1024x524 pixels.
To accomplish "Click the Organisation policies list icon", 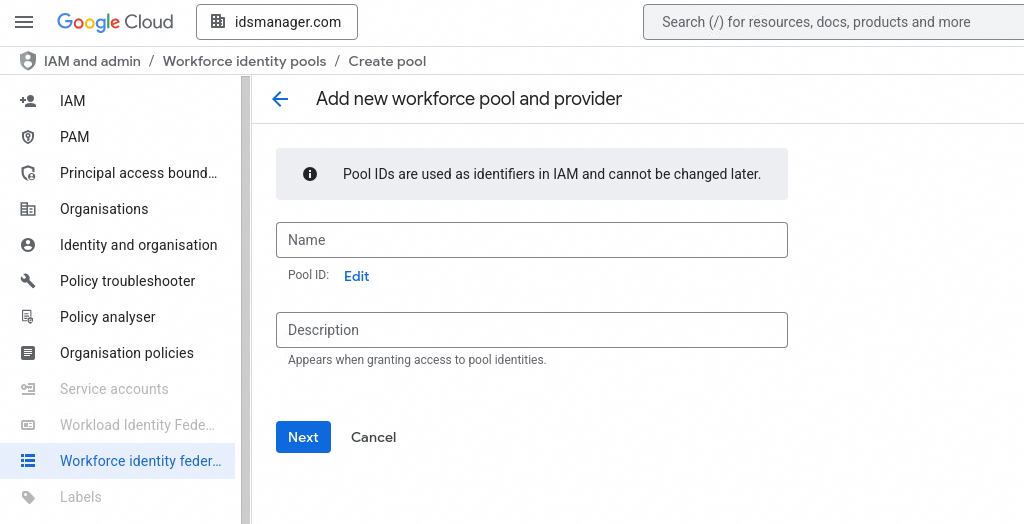I will click(28, 353).
